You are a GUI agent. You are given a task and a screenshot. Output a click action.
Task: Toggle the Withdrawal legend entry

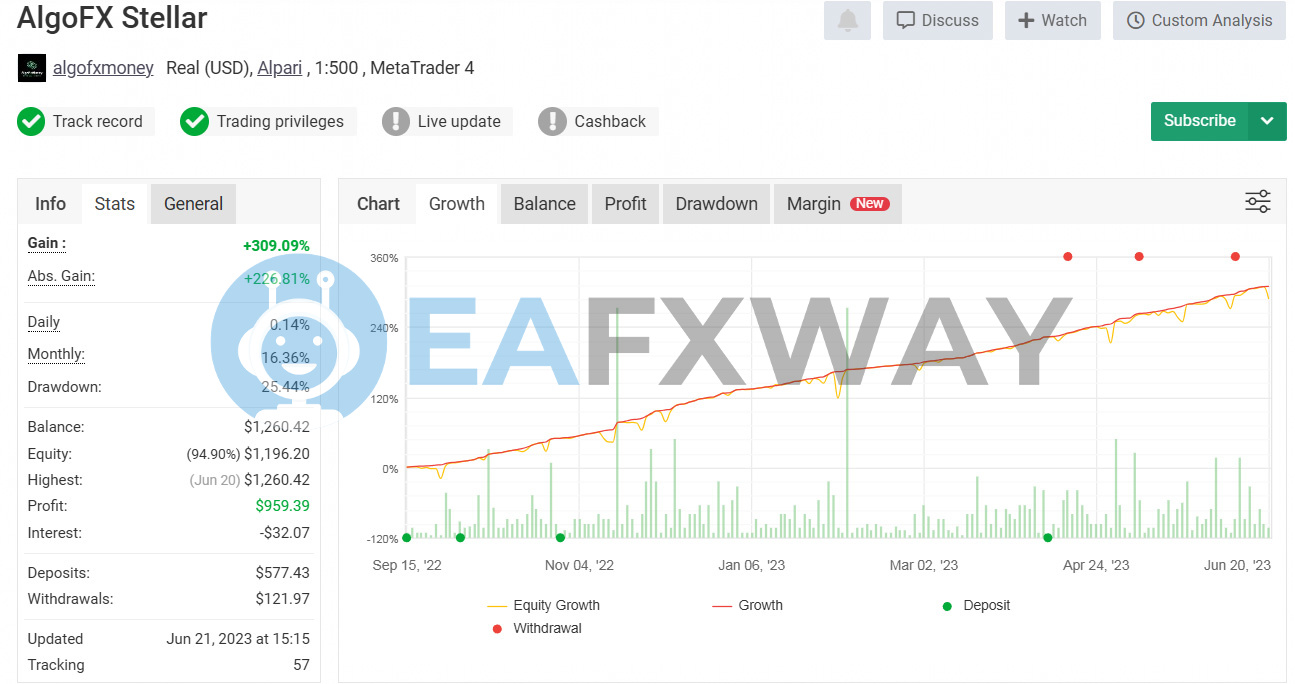pyautogui.click(x=537, y=629)
